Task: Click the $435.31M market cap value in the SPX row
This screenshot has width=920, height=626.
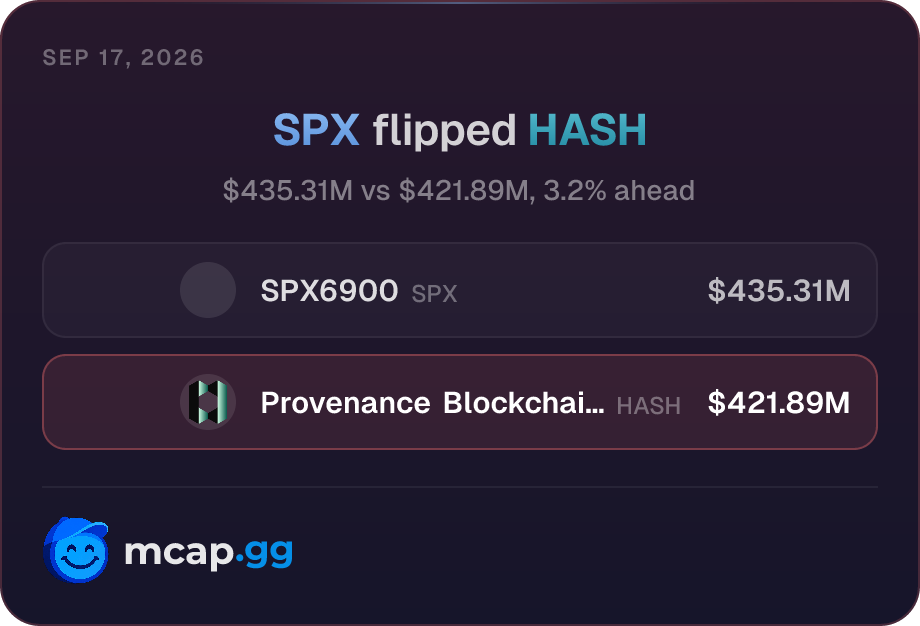Action: (x=779, y=290)
